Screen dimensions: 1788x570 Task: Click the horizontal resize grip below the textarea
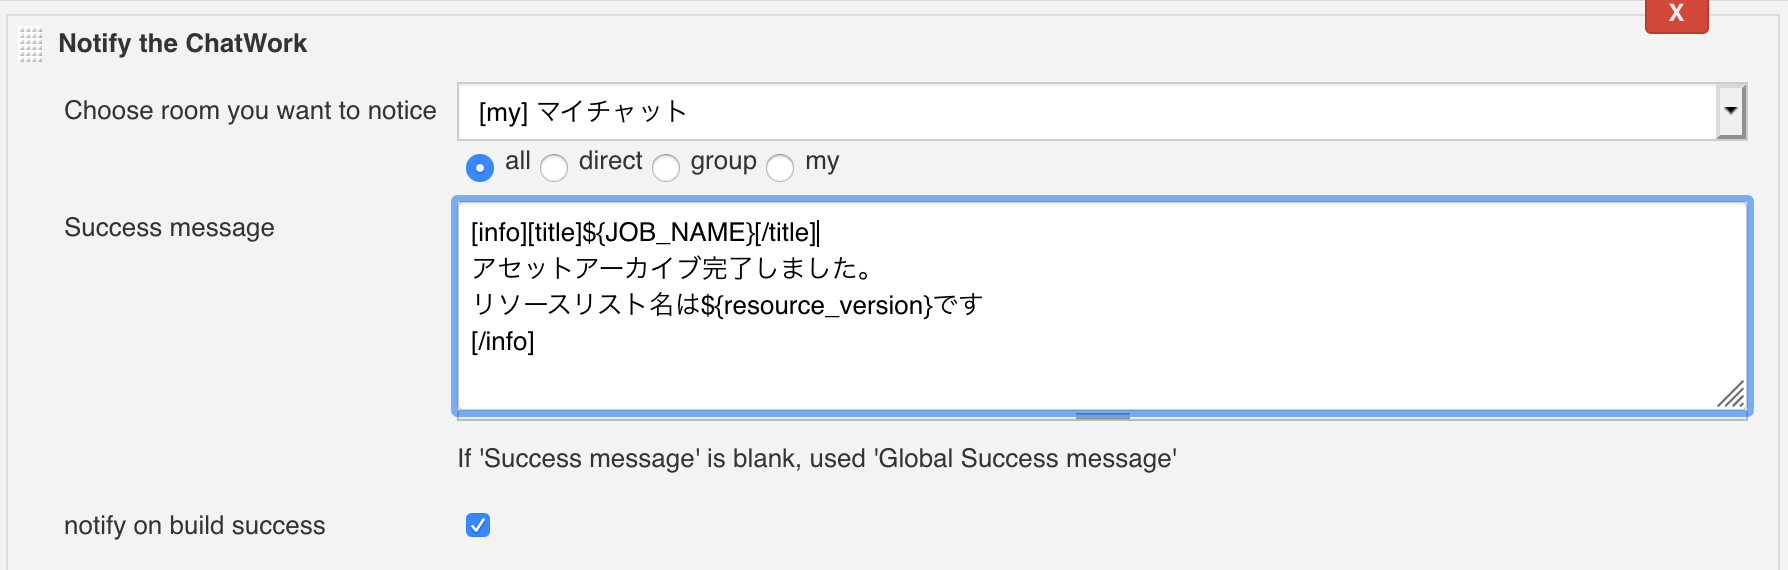1102,416
